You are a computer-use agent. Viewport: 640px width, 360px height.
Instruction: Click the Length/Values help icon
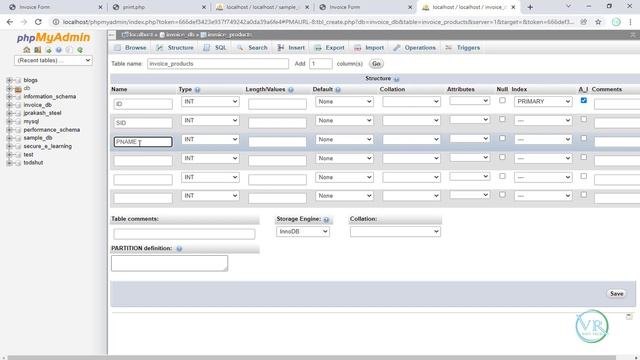291,90
